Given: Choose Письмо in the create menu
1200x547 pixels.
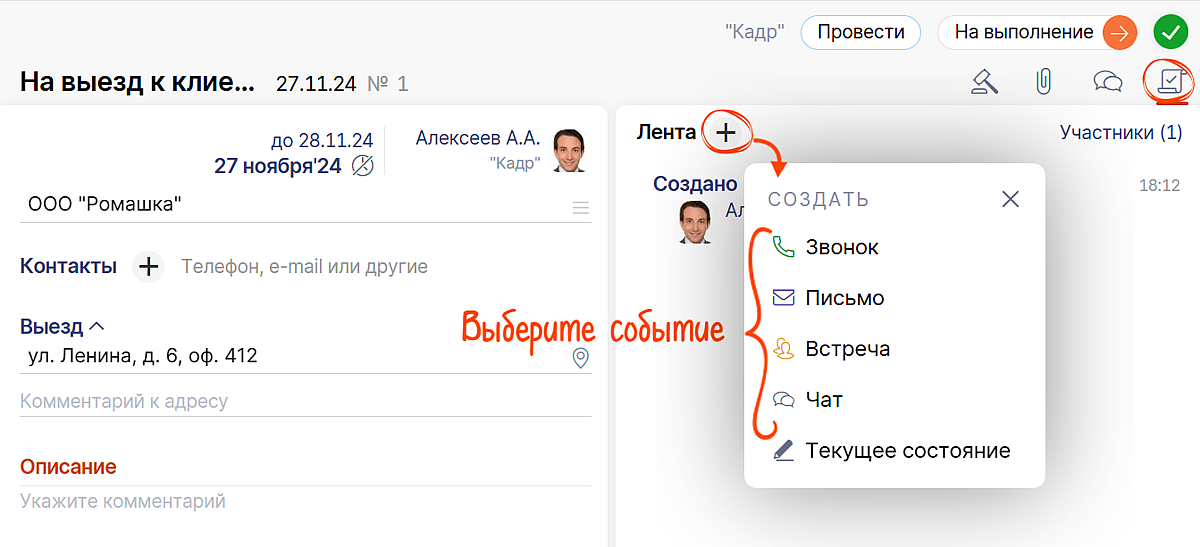Looking at the screenshot, I should pos(844,298).
